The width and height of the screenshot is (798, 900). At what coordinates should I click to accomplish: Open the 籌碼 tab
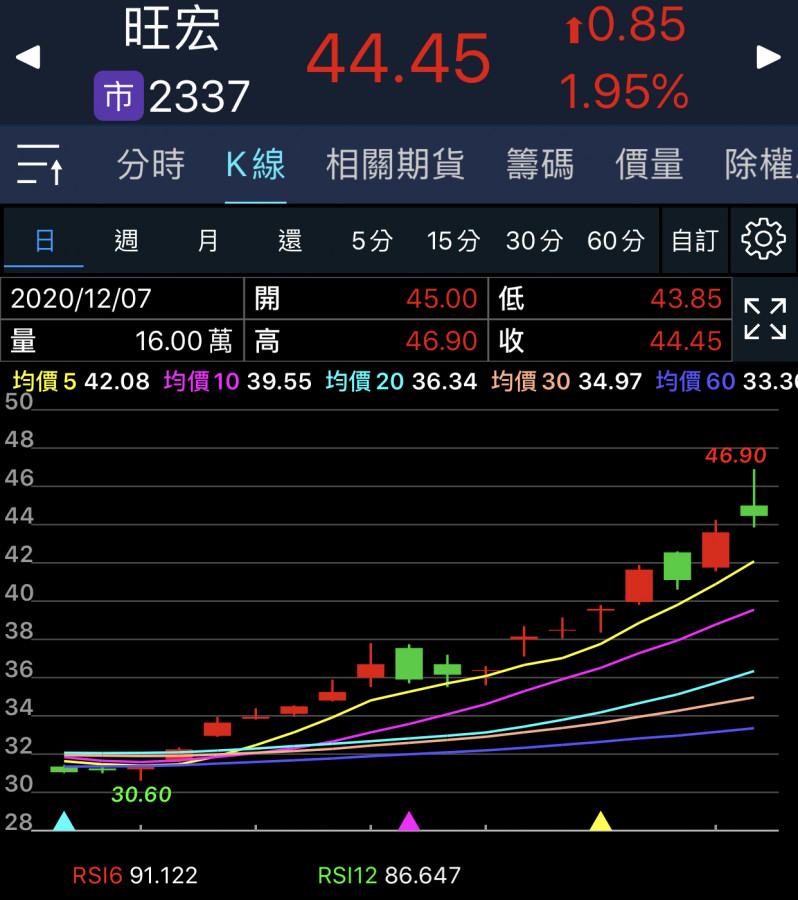click(540, 164)
